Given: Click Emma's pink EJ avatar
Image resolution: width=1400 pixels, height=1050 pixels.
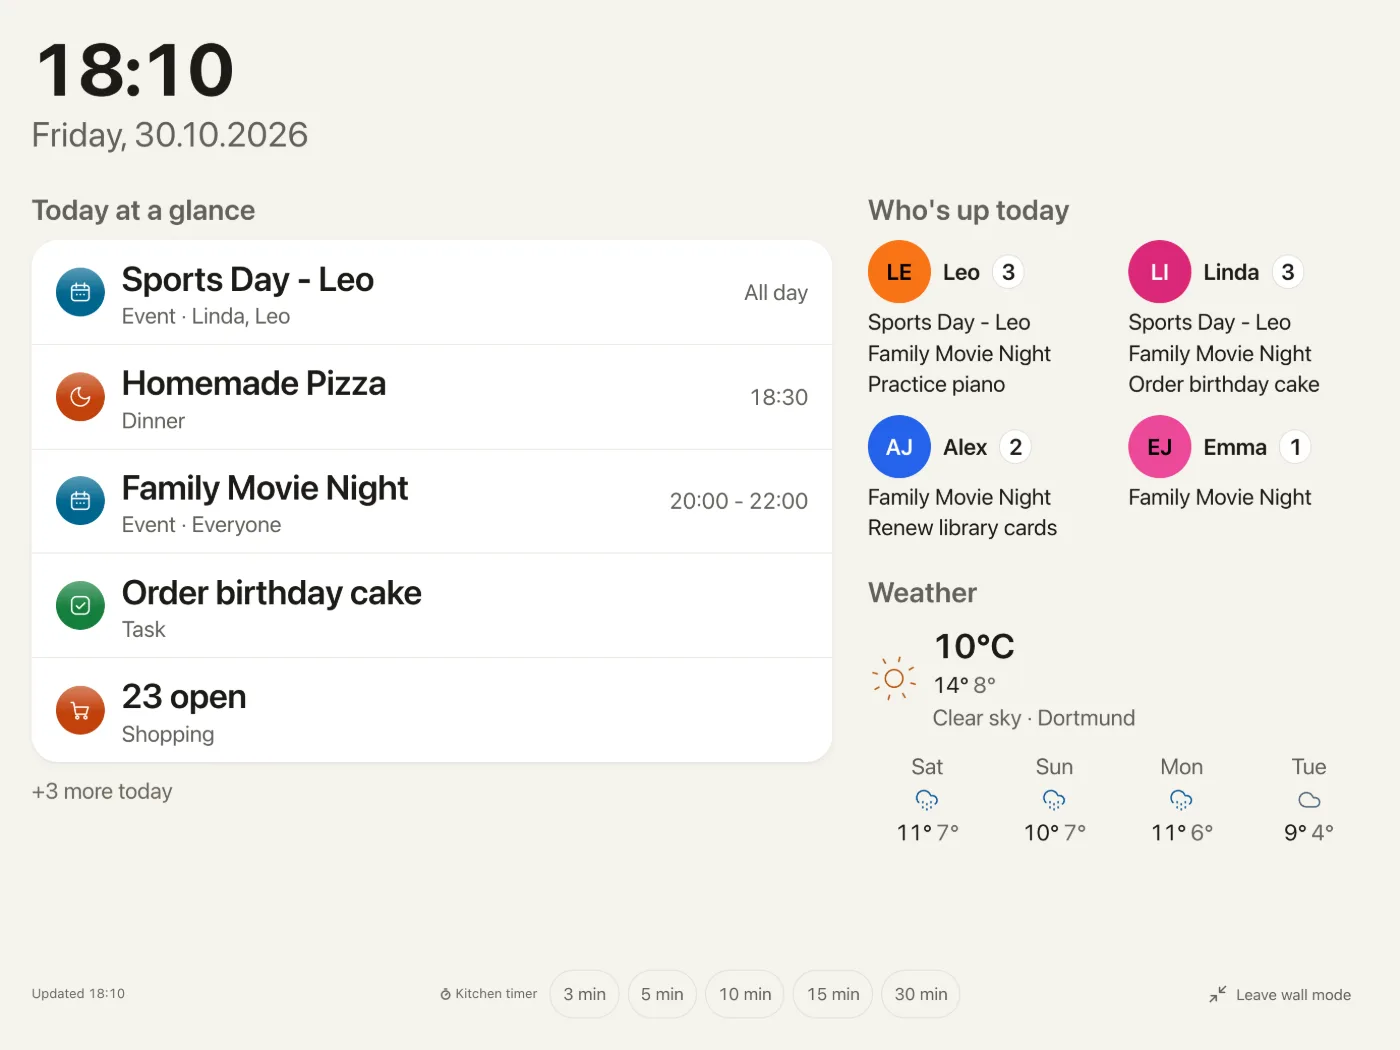Looking at the screenshot, I should [x=1160, y=447].
